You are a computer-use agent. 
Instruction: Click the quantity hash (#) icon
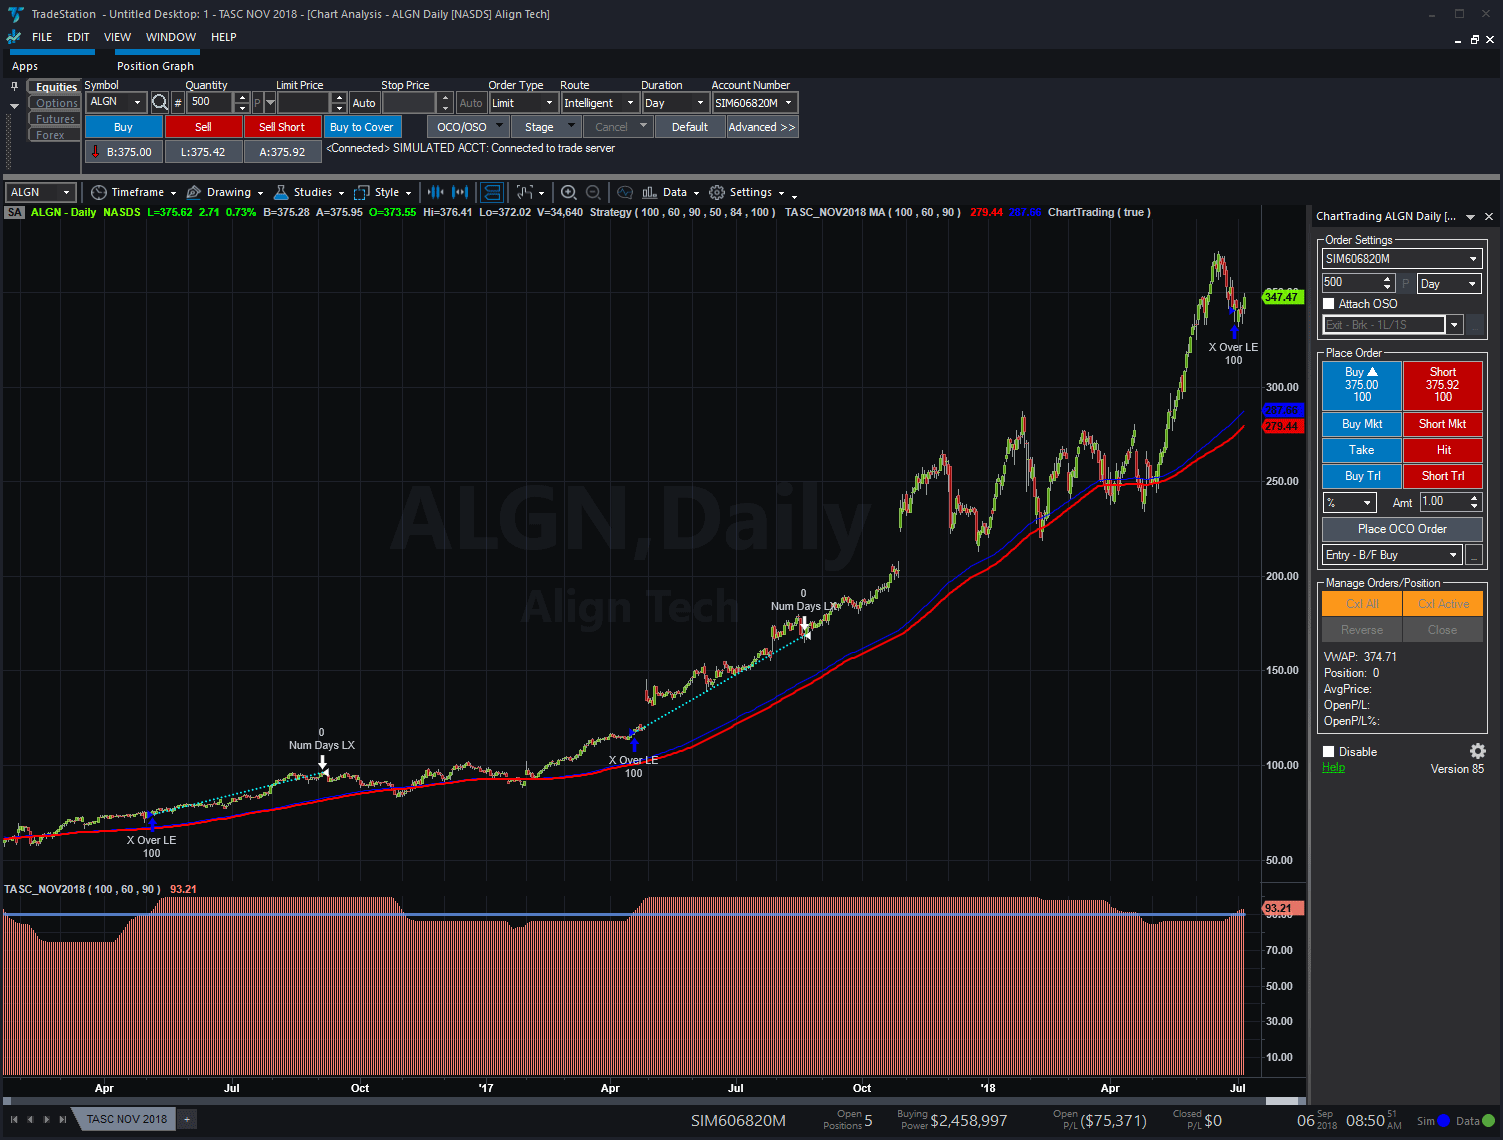tap(178, 103)
